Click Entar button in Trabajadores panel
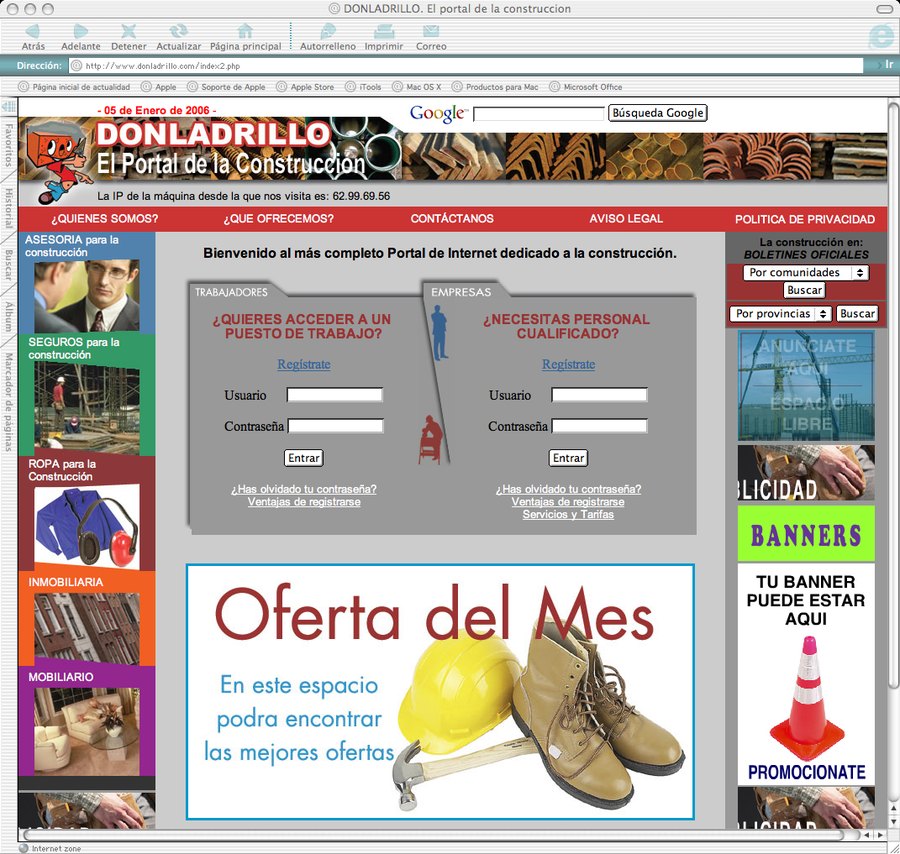The width and height of the screenshot is (900, 854). pos(304,458)
